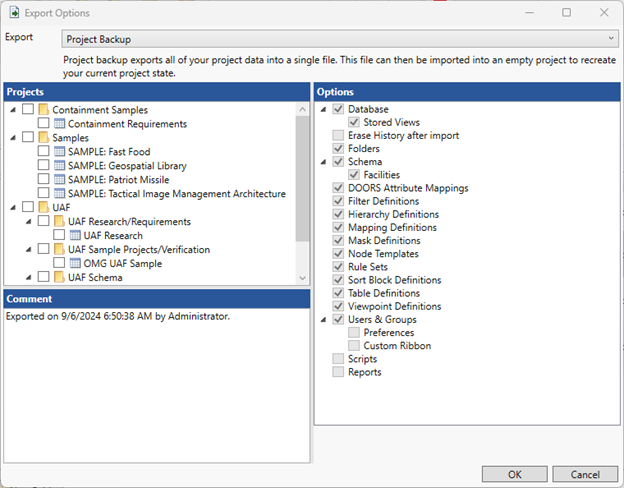Enable the Erase History after import checkbox
The width and height of the screenshot is (624, 488).
tap(338, 136)
